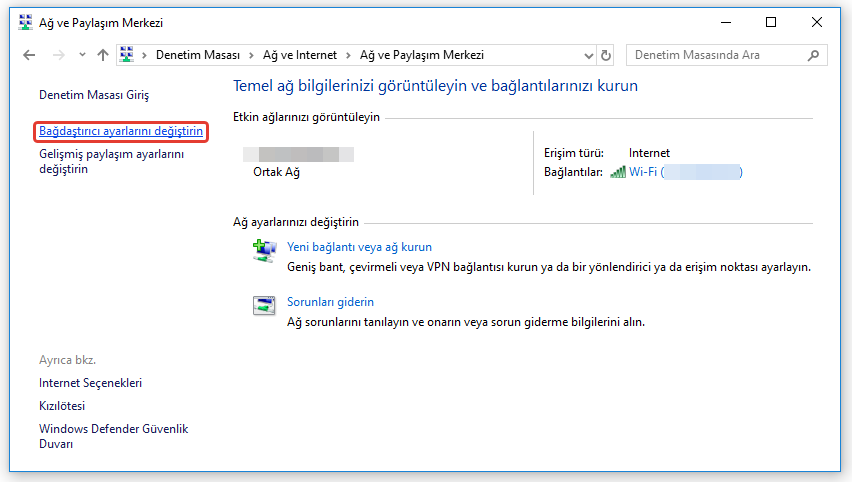Click the Denetim Masasında Ara search field
This screenshot has height=482, width=852.
715,56
